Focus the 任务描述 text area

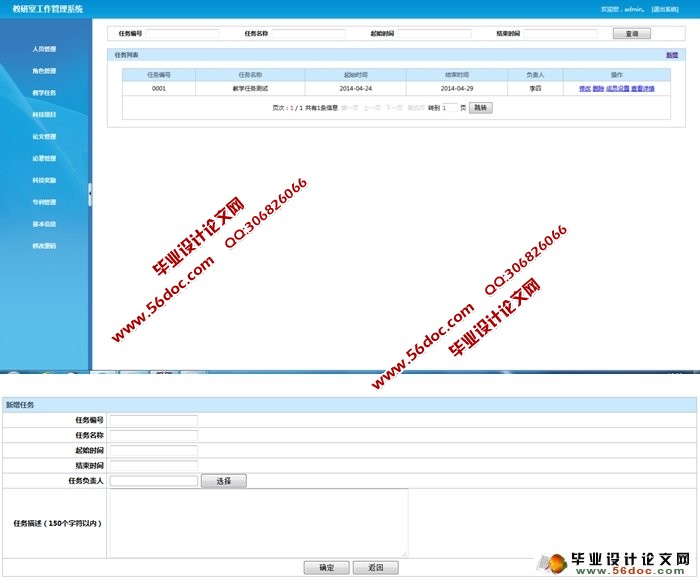coord(259,523)
